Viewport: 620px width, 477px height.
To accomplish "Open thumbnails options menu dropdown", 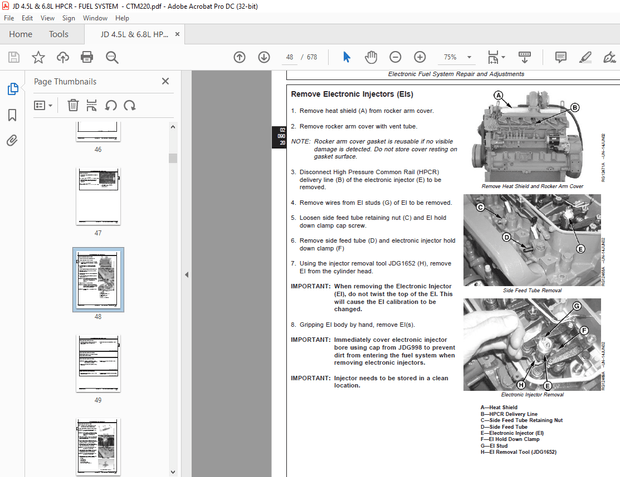I will 43,105.
